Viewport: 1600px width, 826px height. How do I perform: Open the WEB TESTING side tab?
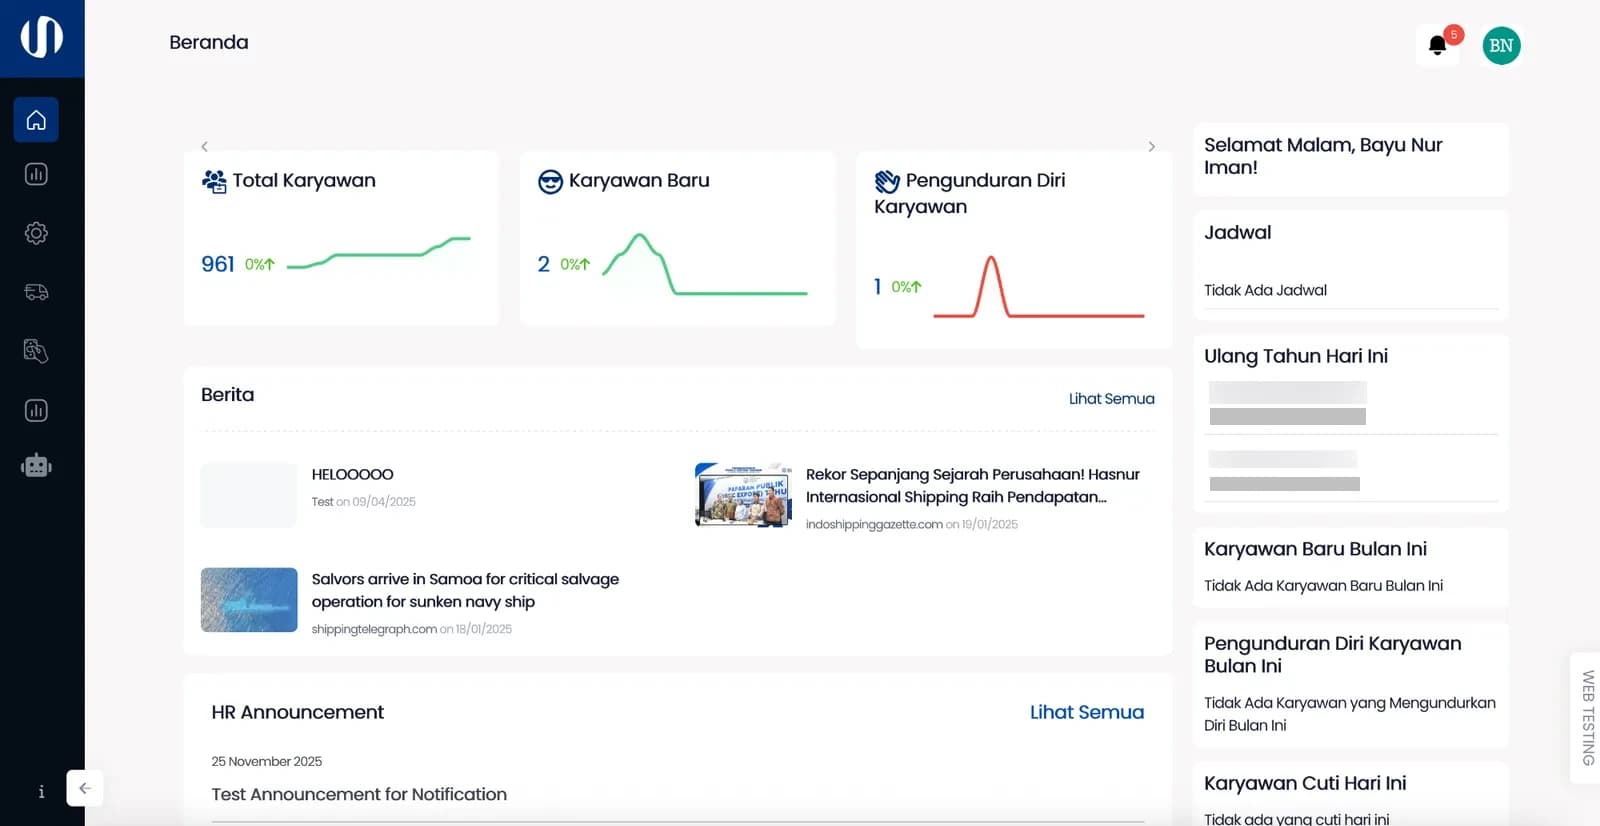point(1587,718)
